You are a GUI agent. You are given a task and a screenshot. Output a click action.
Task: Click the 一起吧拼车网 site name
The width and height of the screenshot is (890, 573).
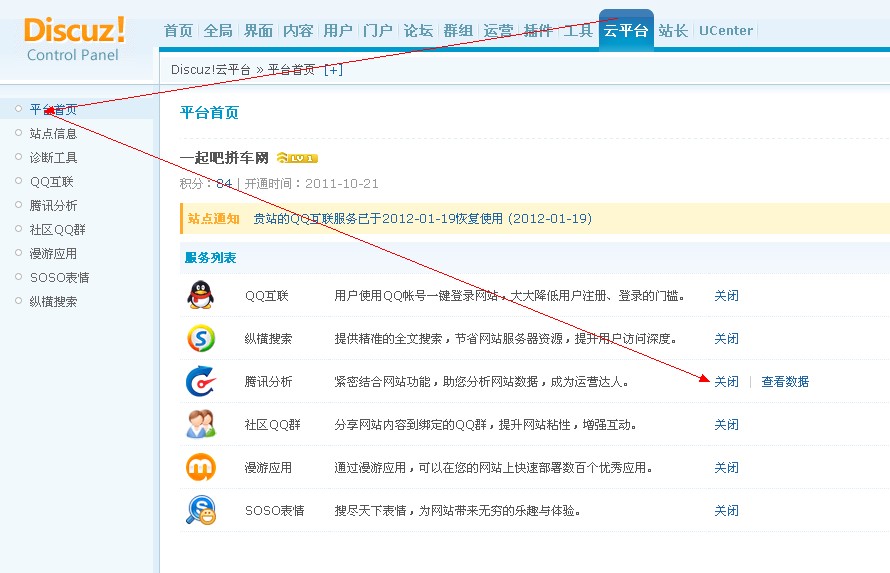[x=224, y=158]
